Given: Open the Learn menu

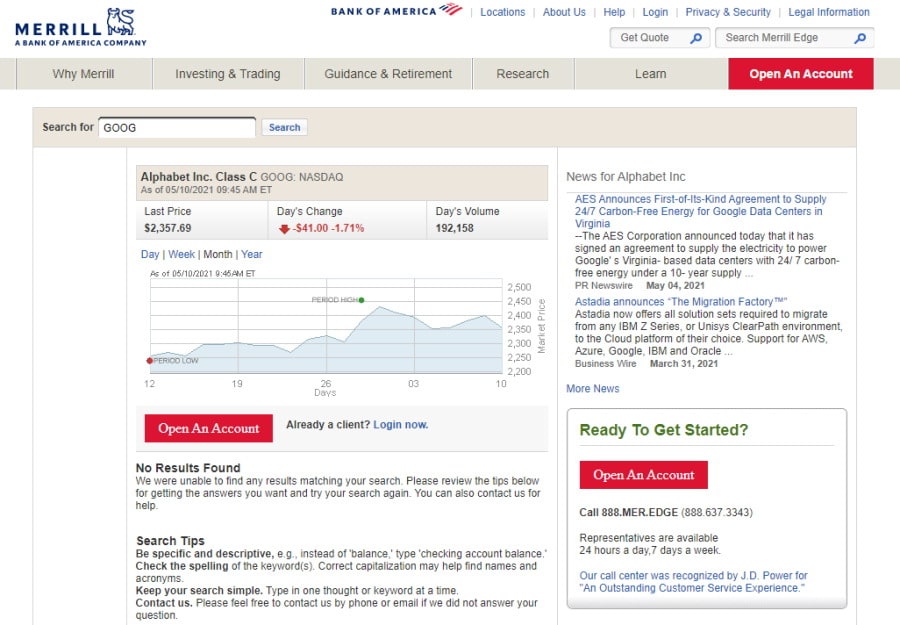Looking at the screenshot, I should pos(651,74).
